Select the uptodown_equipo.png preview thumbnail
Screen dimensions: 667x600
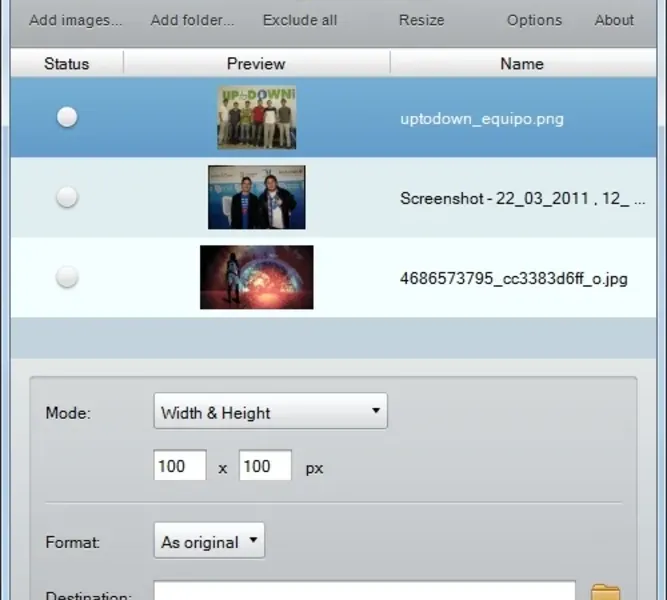coord(257,117)
